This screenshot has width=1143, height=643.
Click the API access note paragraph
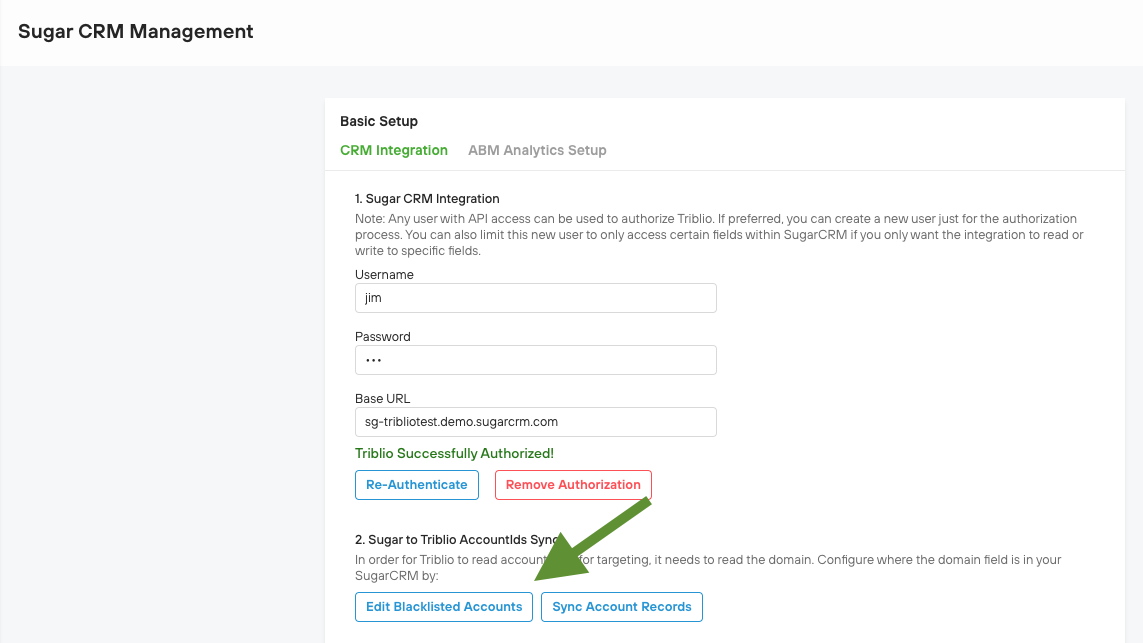[719, 235]
